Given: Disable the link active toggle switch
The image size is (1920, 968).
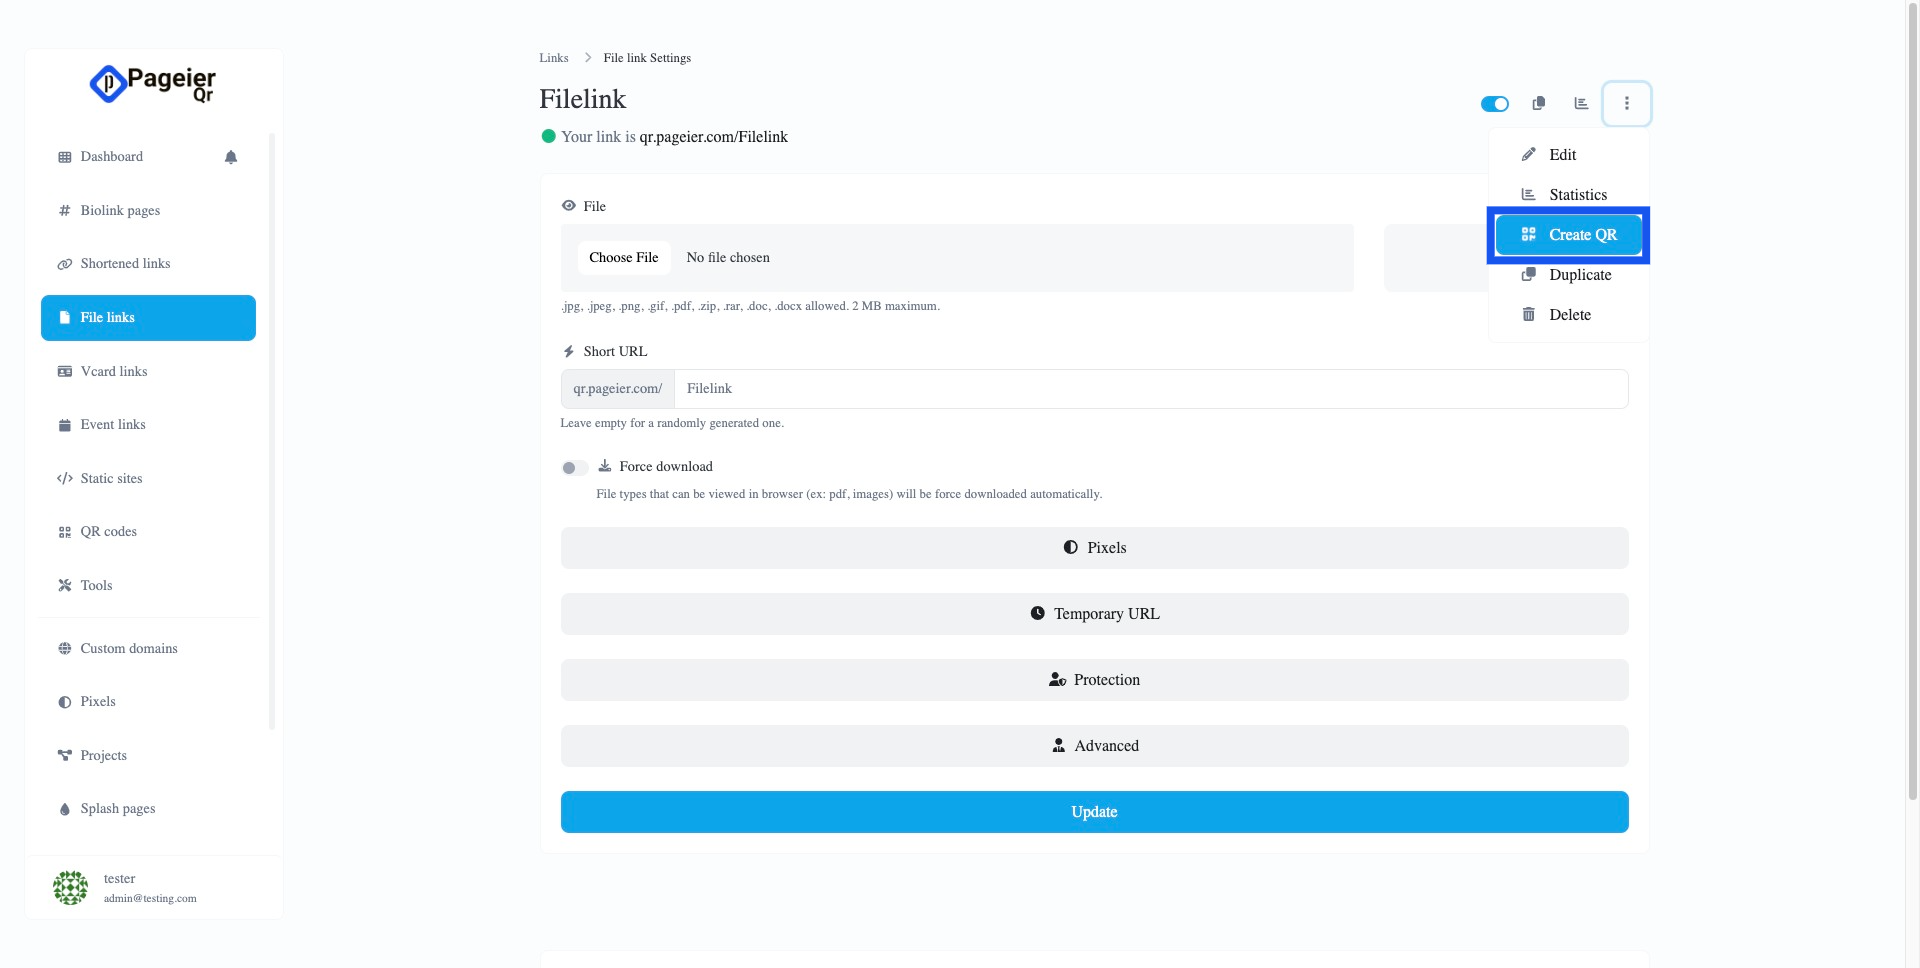Looking at the screenshot, I should 1494,104.
